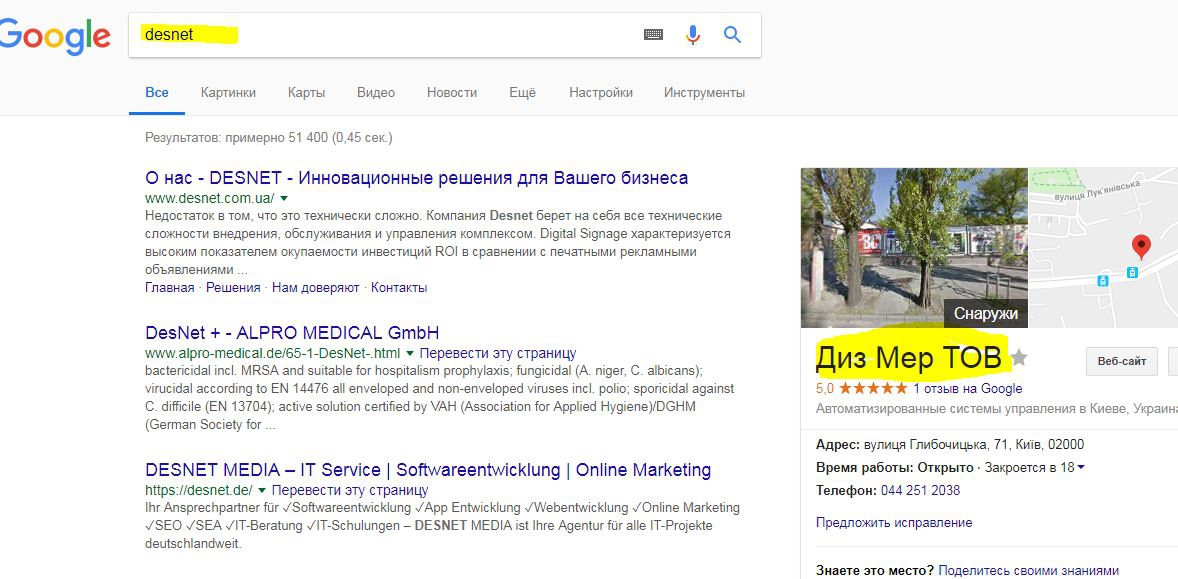Image resolution: width=1178 pixels, height=579 pixels.
Task: Open result 'DESNET MEDIA – IT Service'
Action: click(x=428, y=470)
